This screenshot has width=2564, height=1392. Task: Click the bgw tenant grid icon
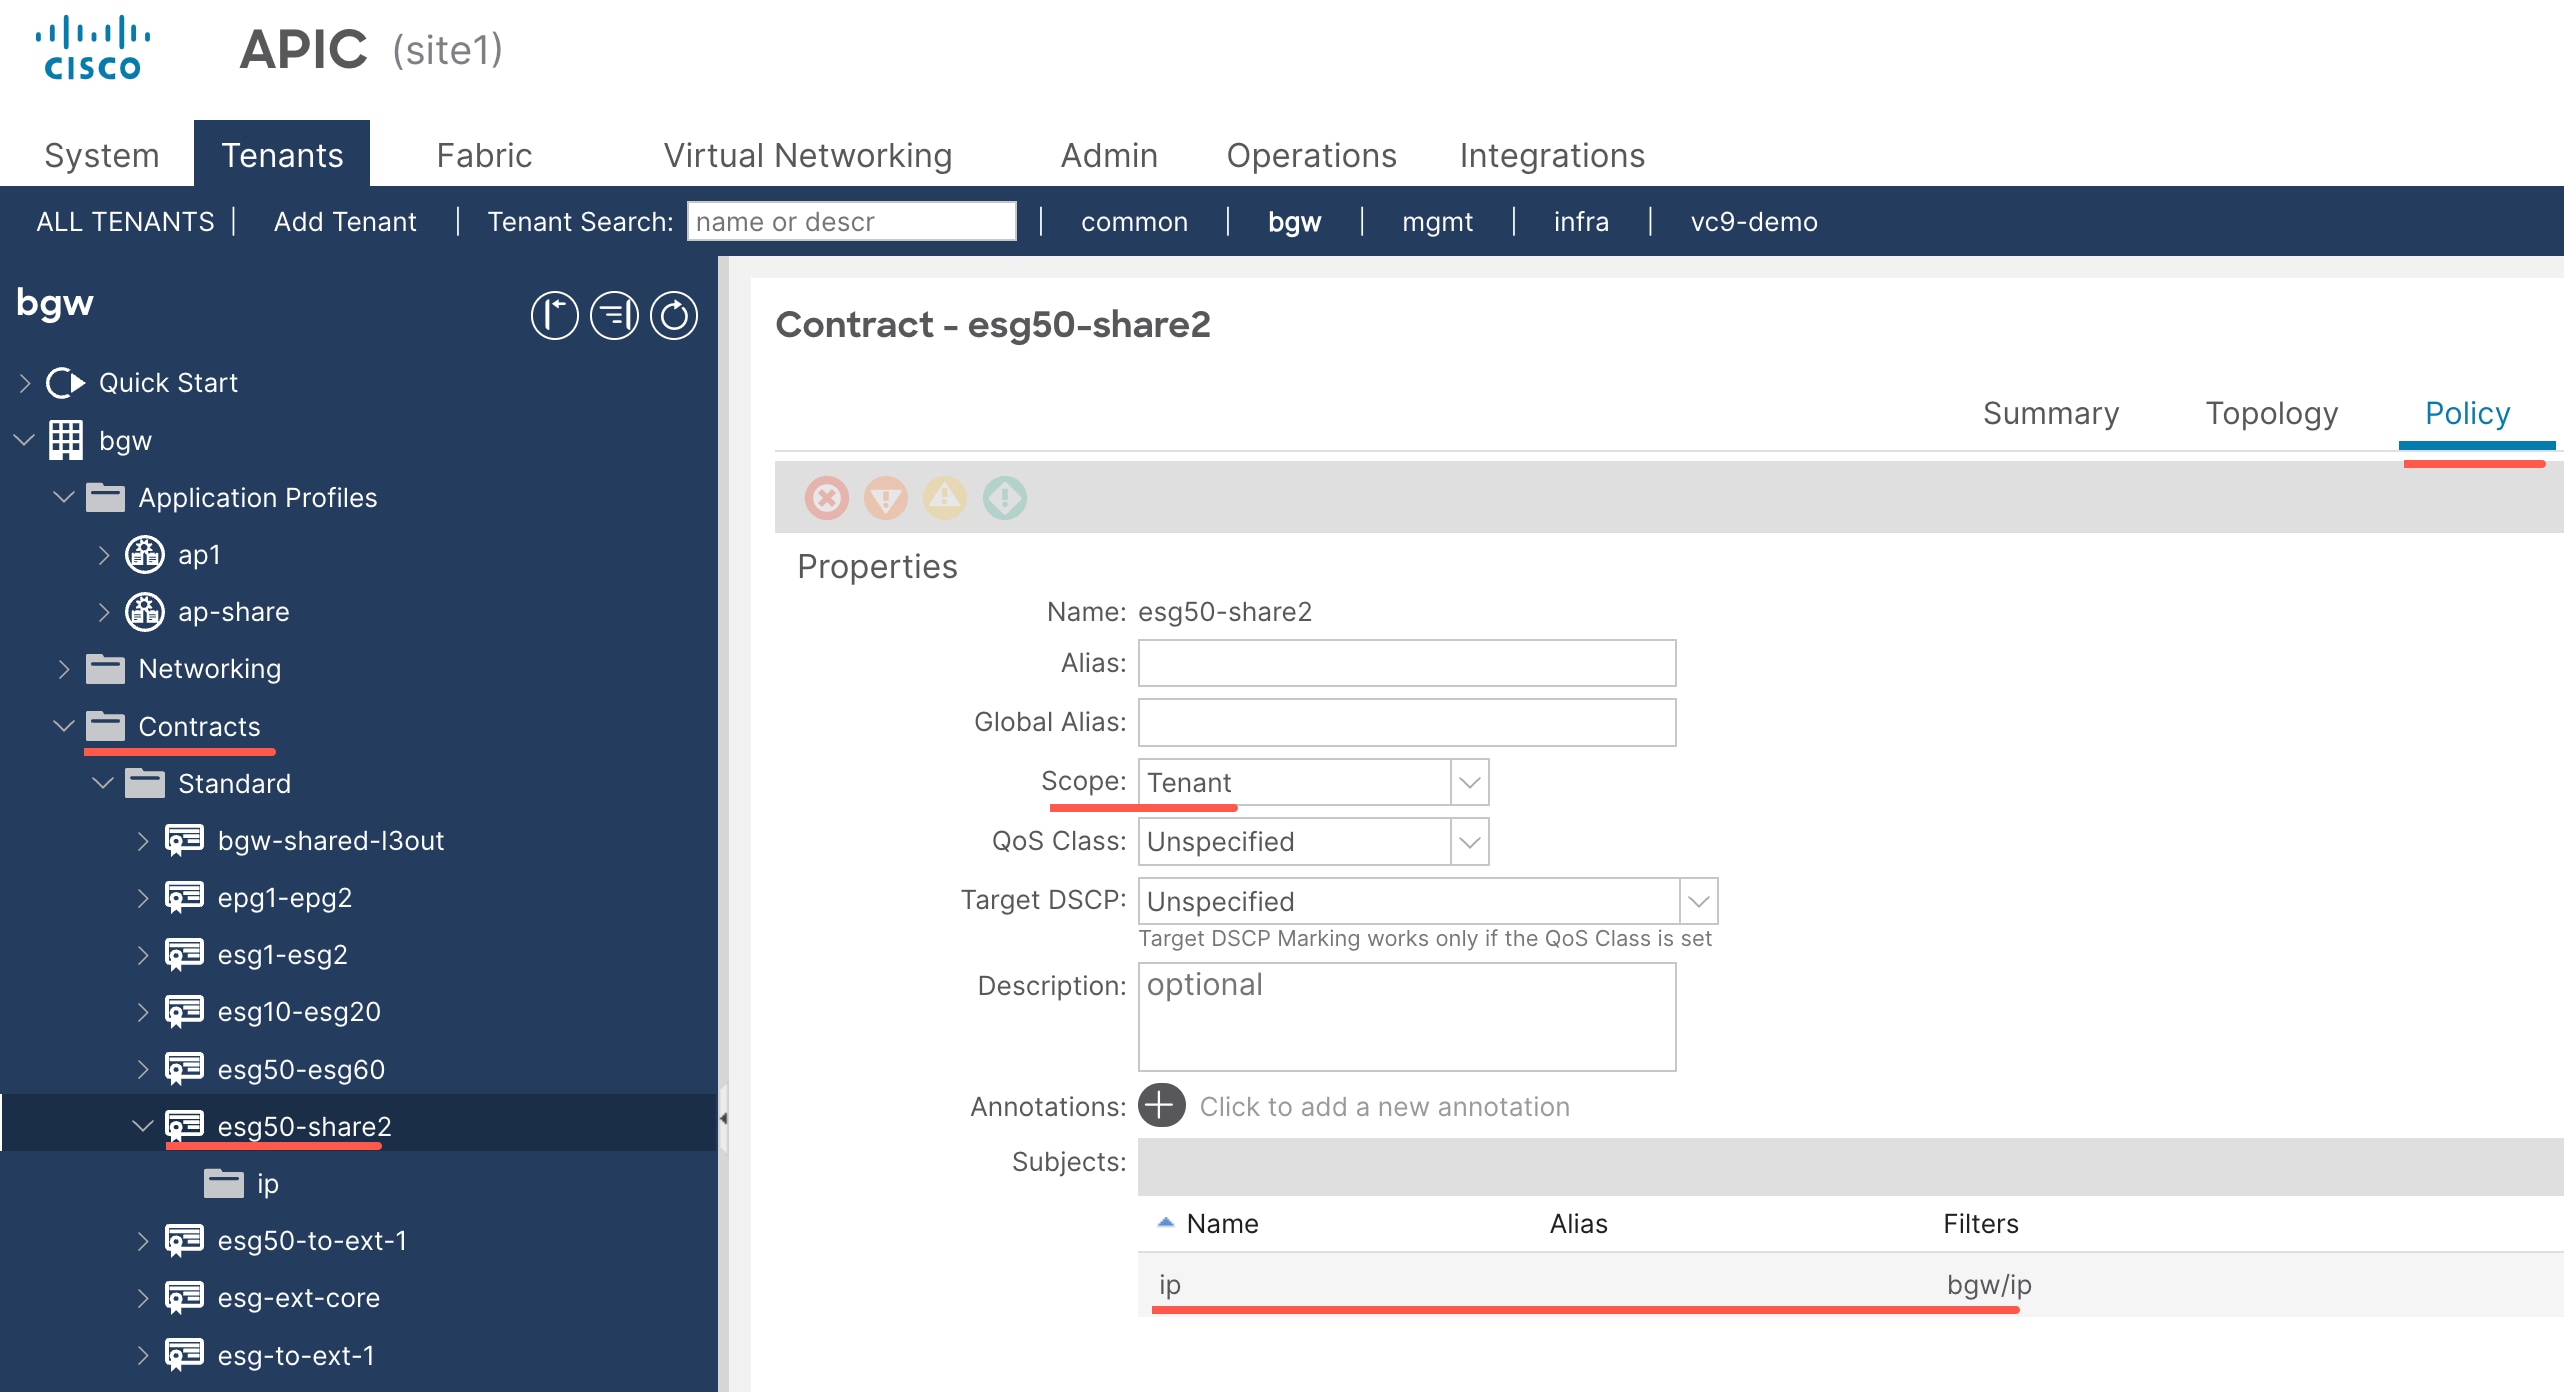66,440
